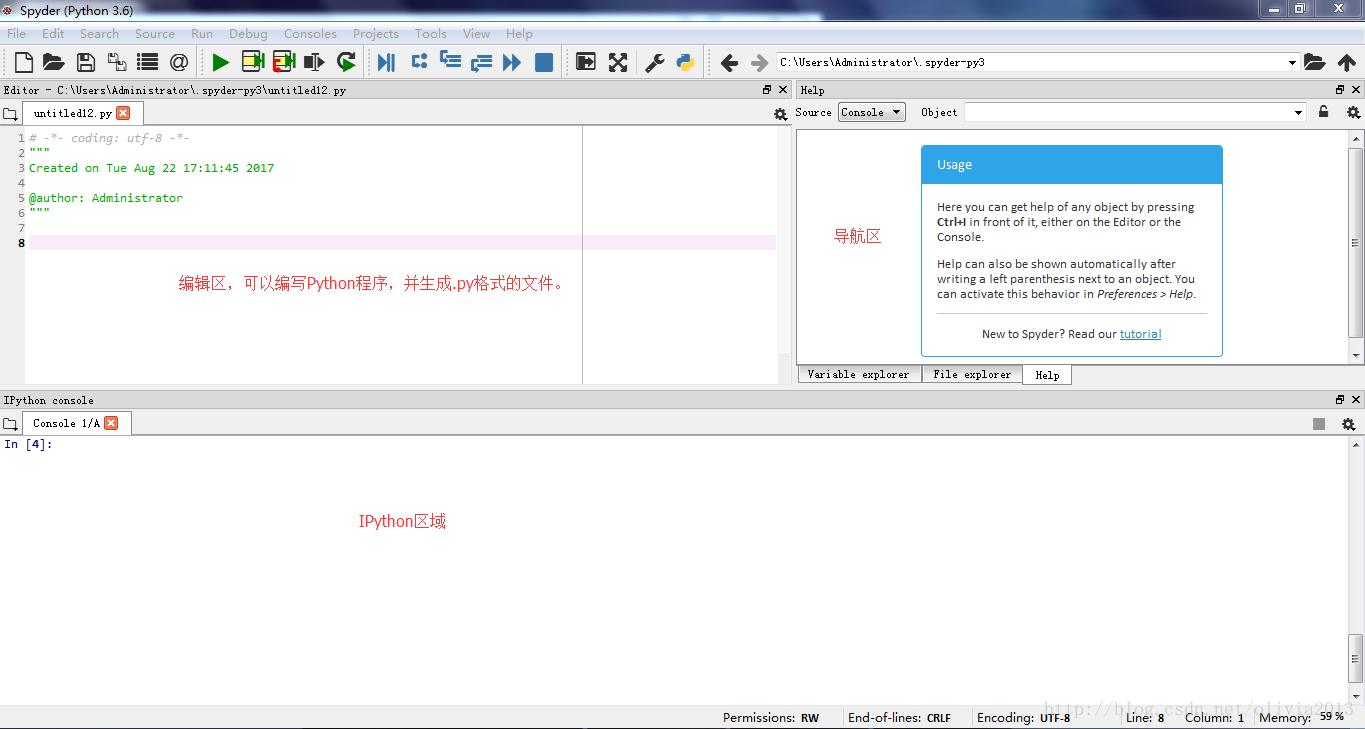Open the Editor pane options gear
Viewport: 1365px width, 729px height.
point(781,114)
